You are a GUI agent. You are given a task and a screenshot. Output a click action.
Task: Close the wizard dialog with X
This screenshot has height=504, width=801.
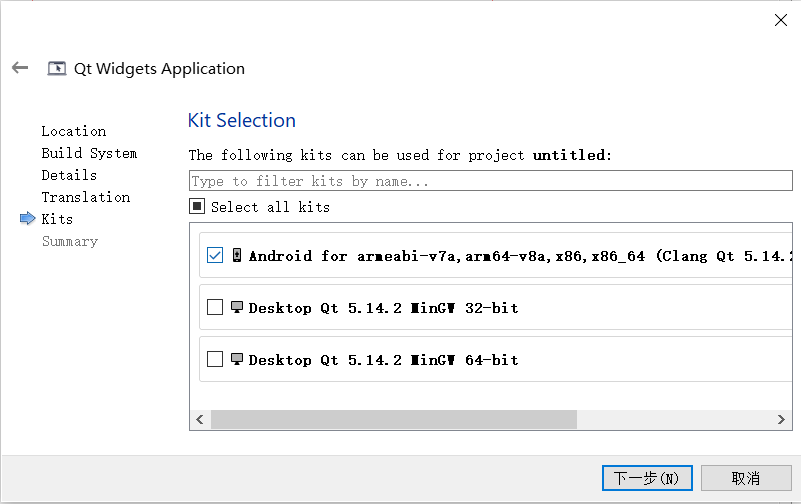pos(781,20)
